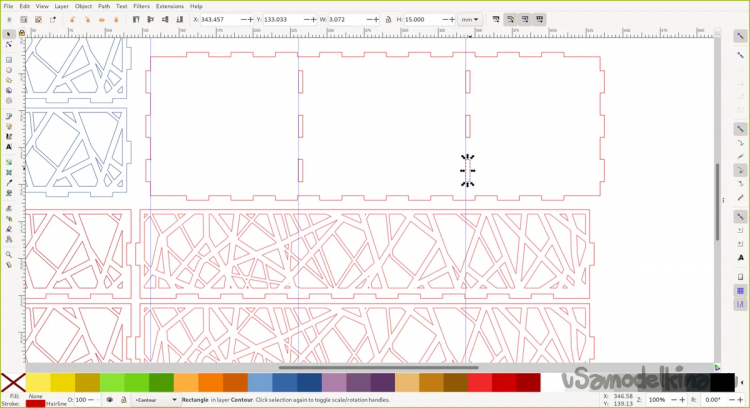Select the Node editing tool

pyautogui.click(x=9, y=45)
